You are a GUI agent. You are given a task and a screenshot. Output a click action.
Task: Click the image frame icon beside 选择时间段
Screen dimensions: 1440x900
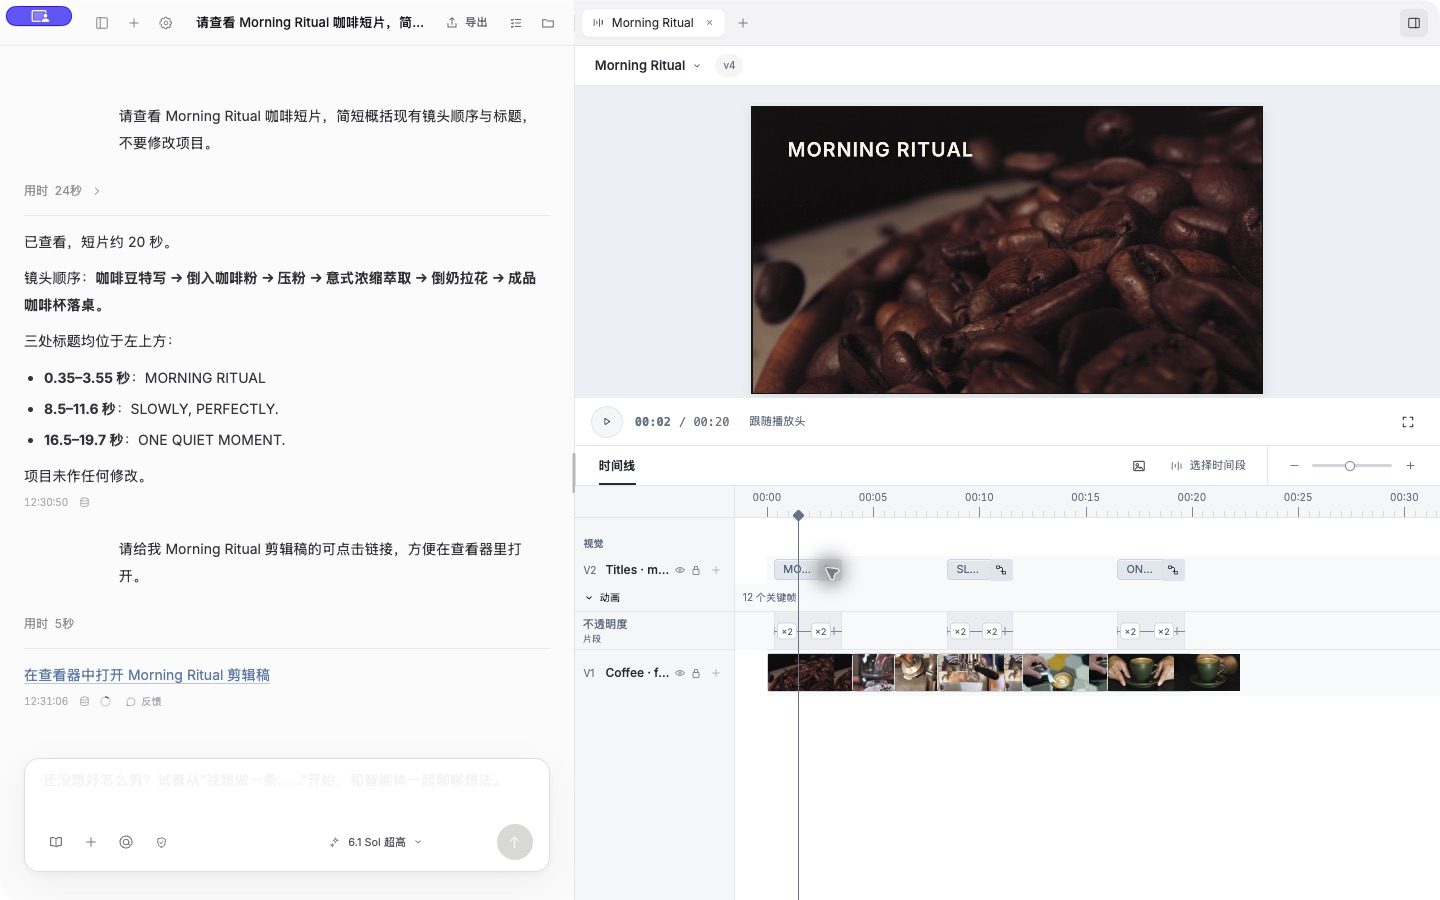pos(1139,466)
